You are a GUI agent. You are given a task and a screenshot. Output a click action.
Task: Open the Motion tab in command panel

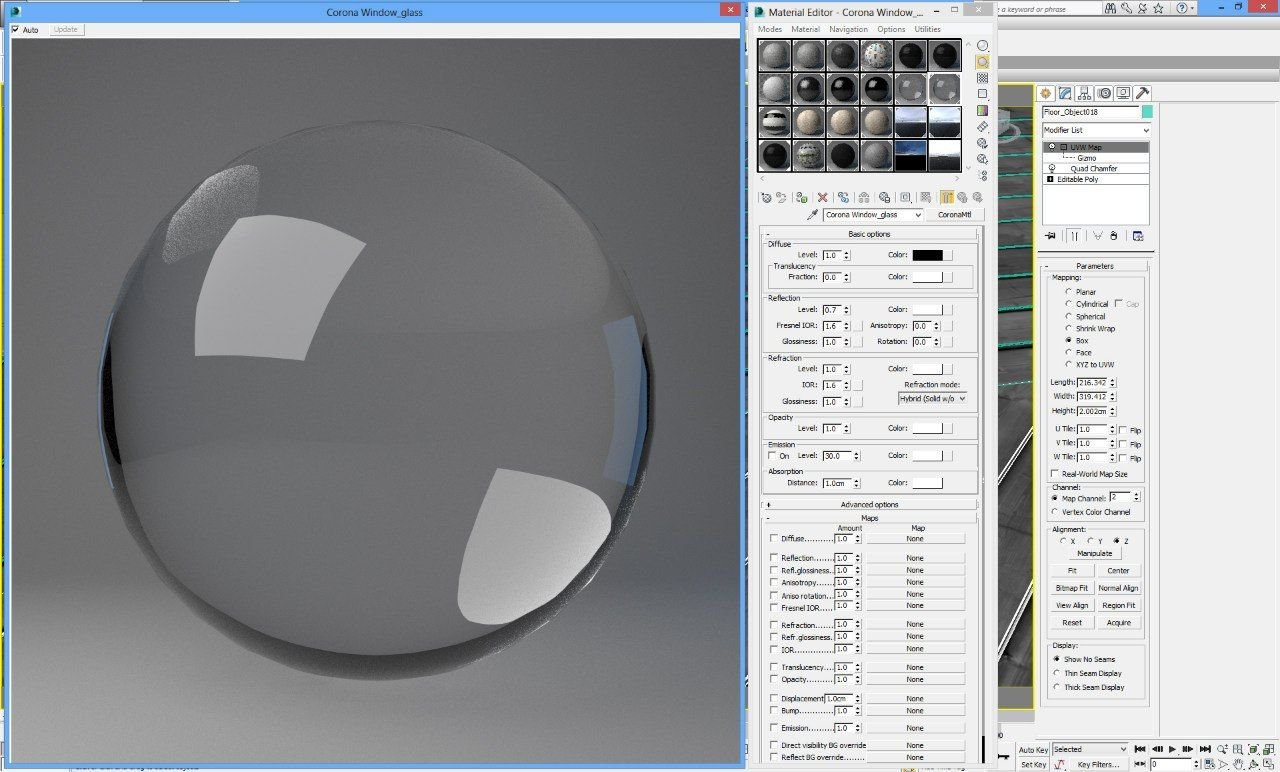tap(1104, 93)
